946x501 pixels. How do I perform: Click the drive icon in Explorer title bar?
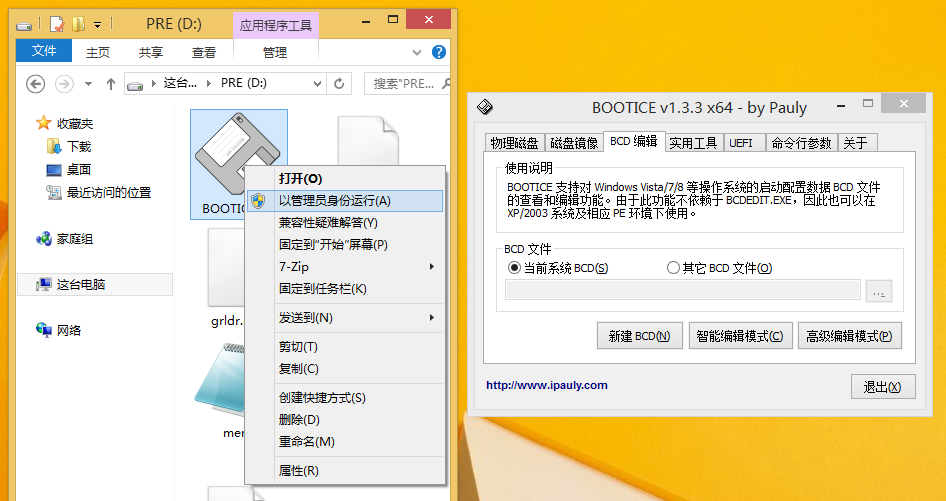click(24, 25)
